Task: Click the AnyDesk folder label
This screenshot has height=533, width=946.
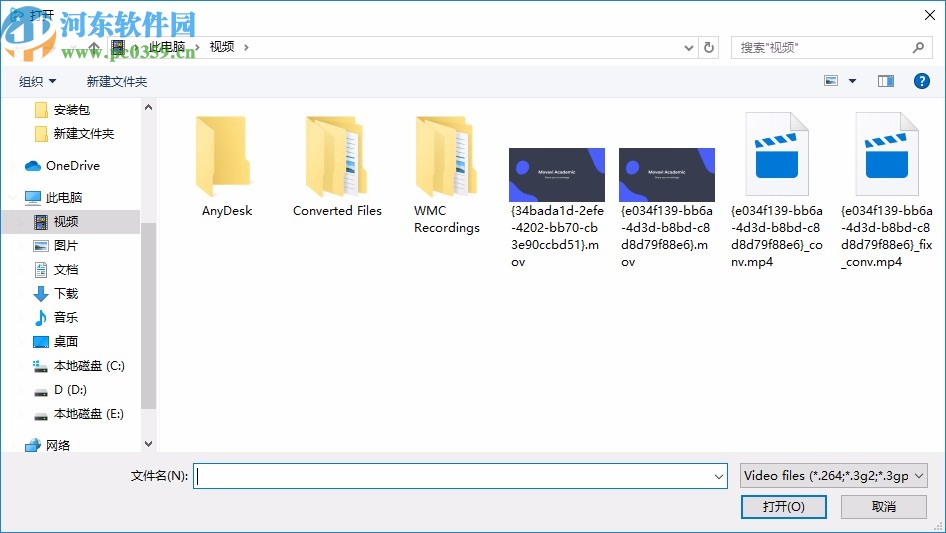Action: click(227, 211)
